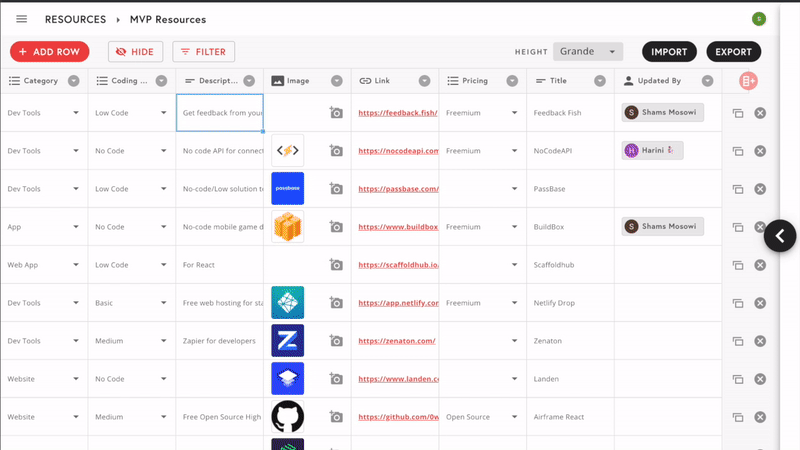Edit the 'Get feedback from your' description cell
The width and height of the screenshot is (800, 450).
click(220, 113)
